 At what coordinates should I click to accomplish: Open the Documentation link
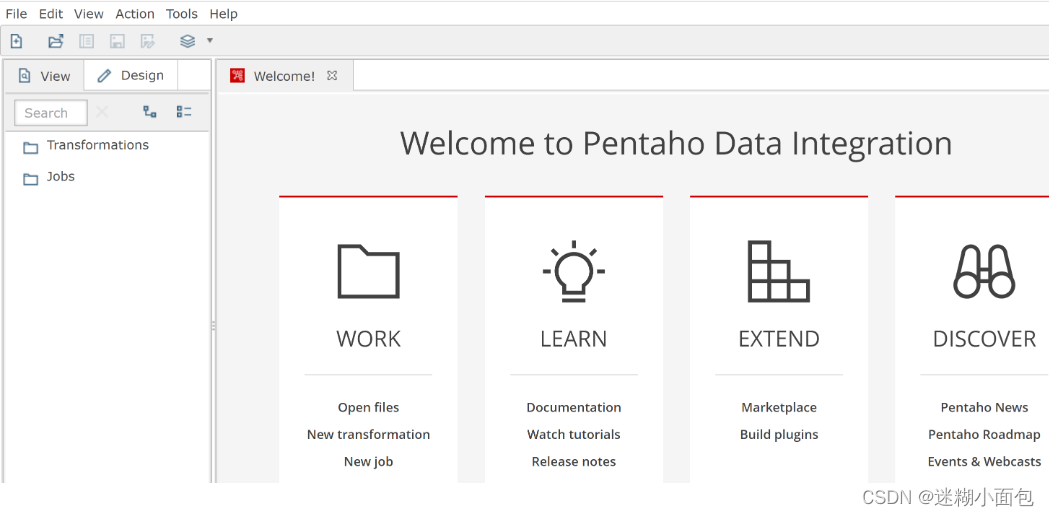point(574,408)
